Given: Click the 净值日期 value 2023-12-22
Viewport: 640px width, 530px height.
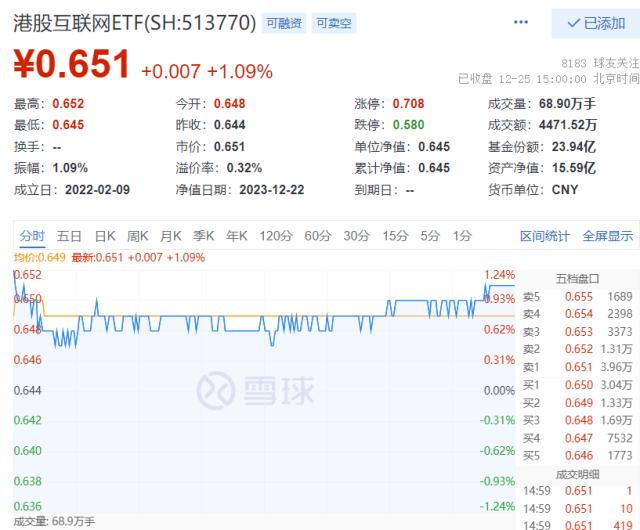Looking at the screenshot, I should click(271, 190).
